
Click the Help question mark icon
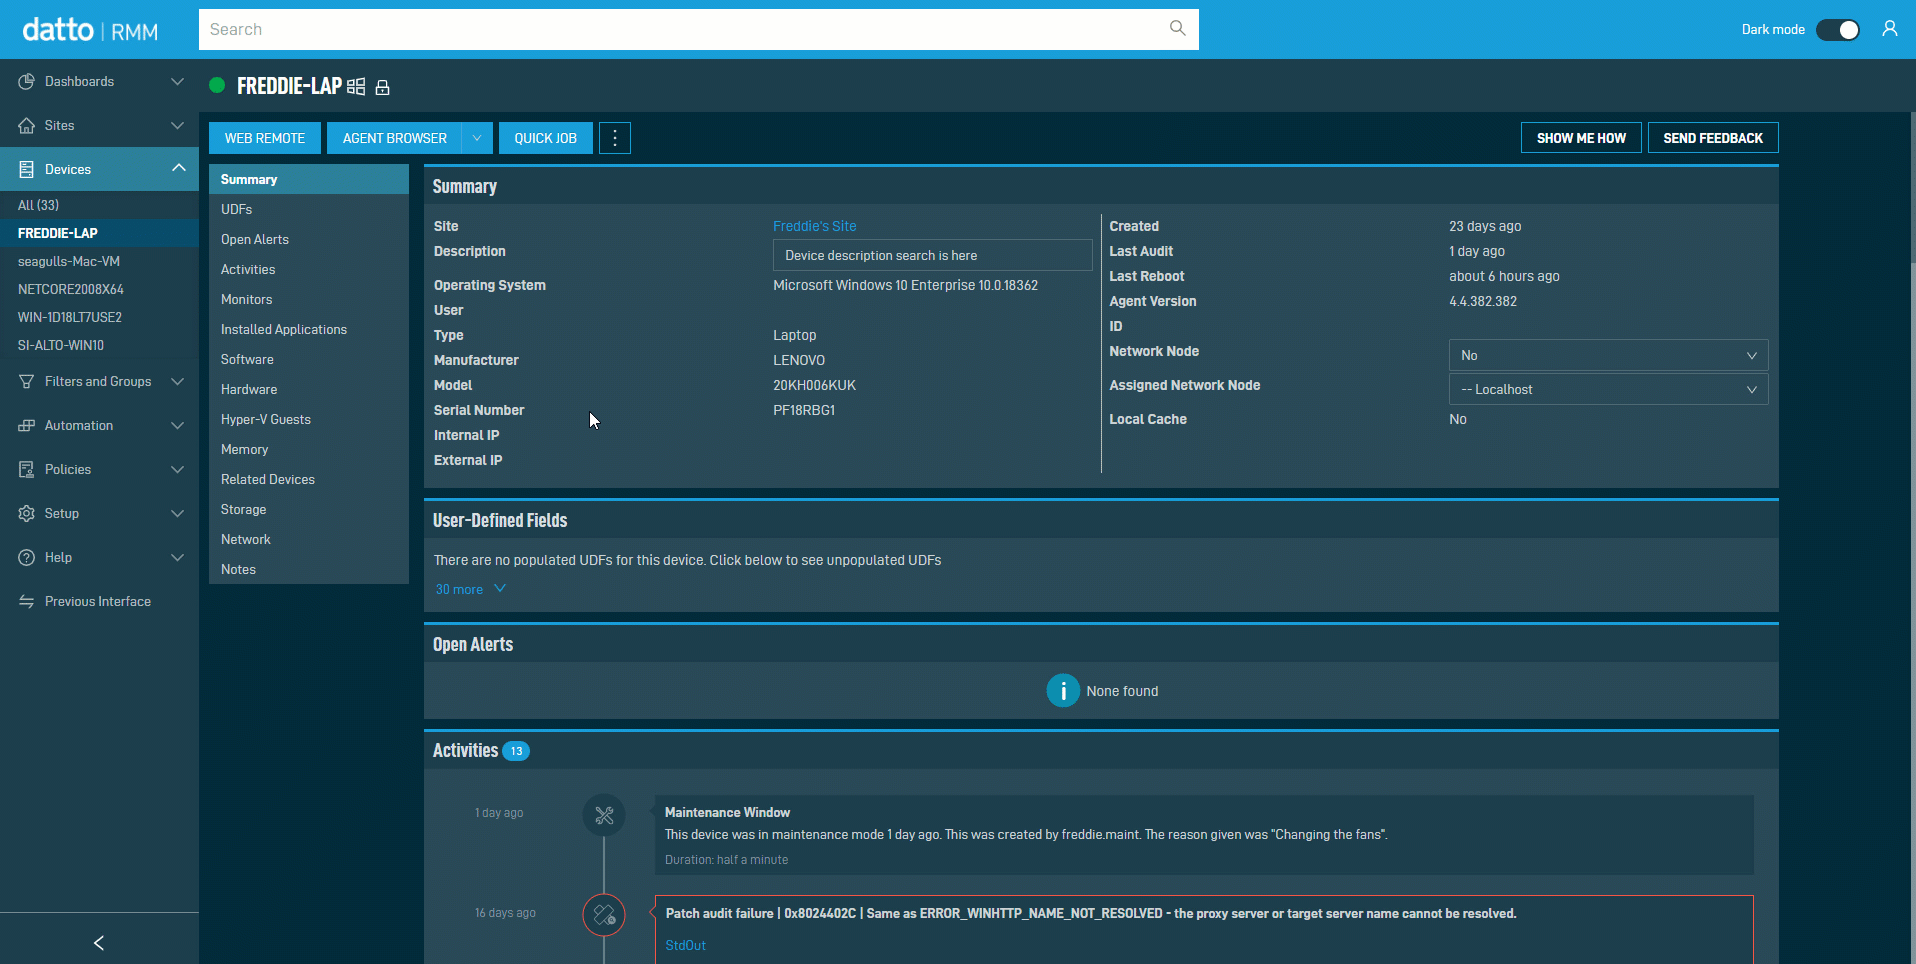(26, 557)
